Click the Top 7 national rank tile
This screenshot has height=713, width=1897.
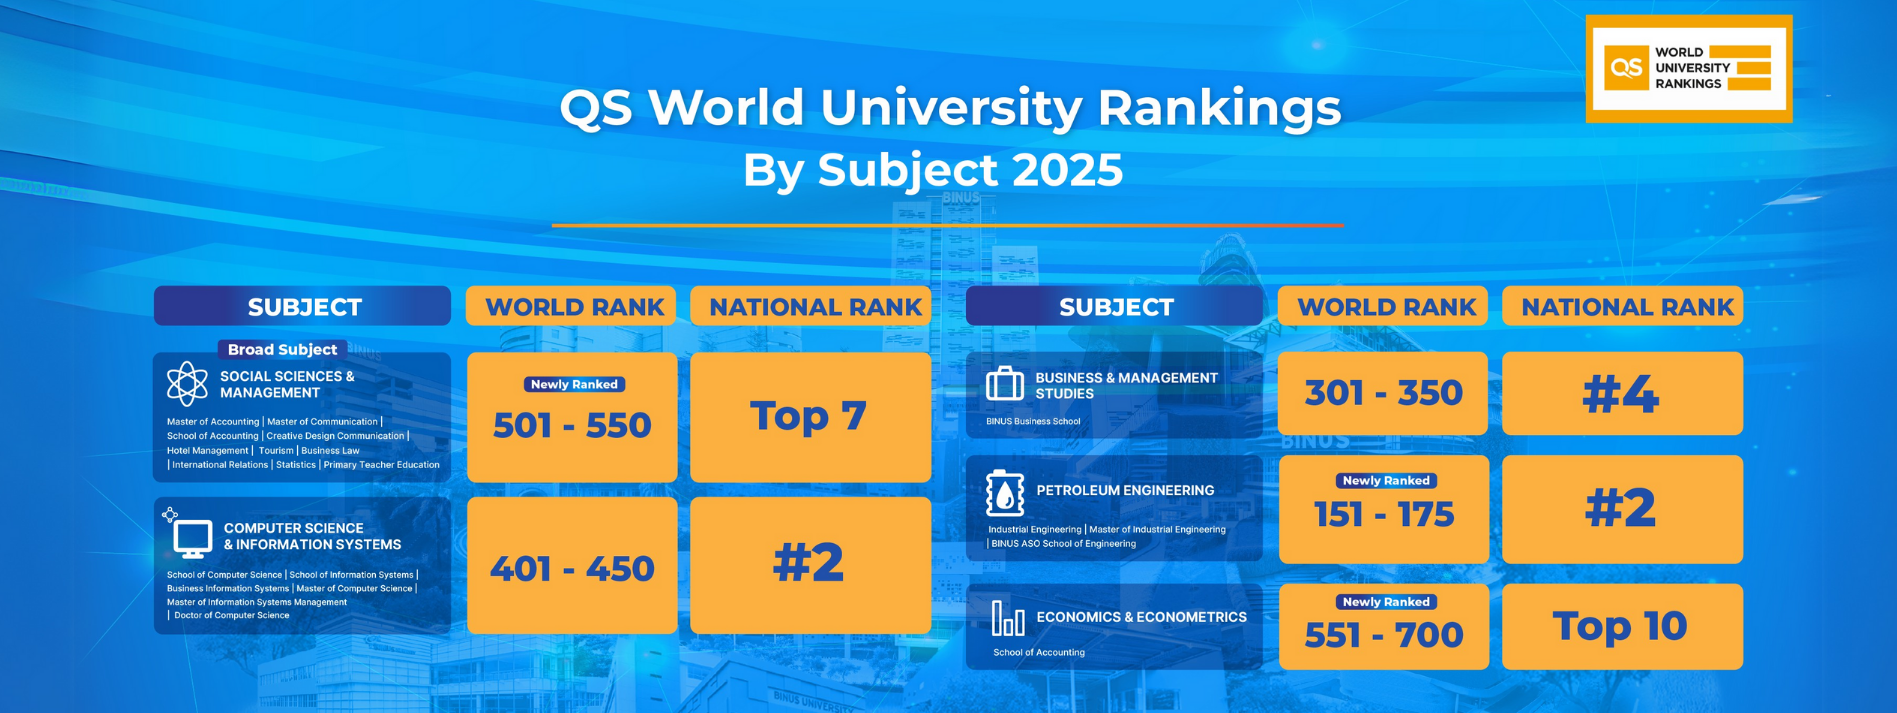811,417
